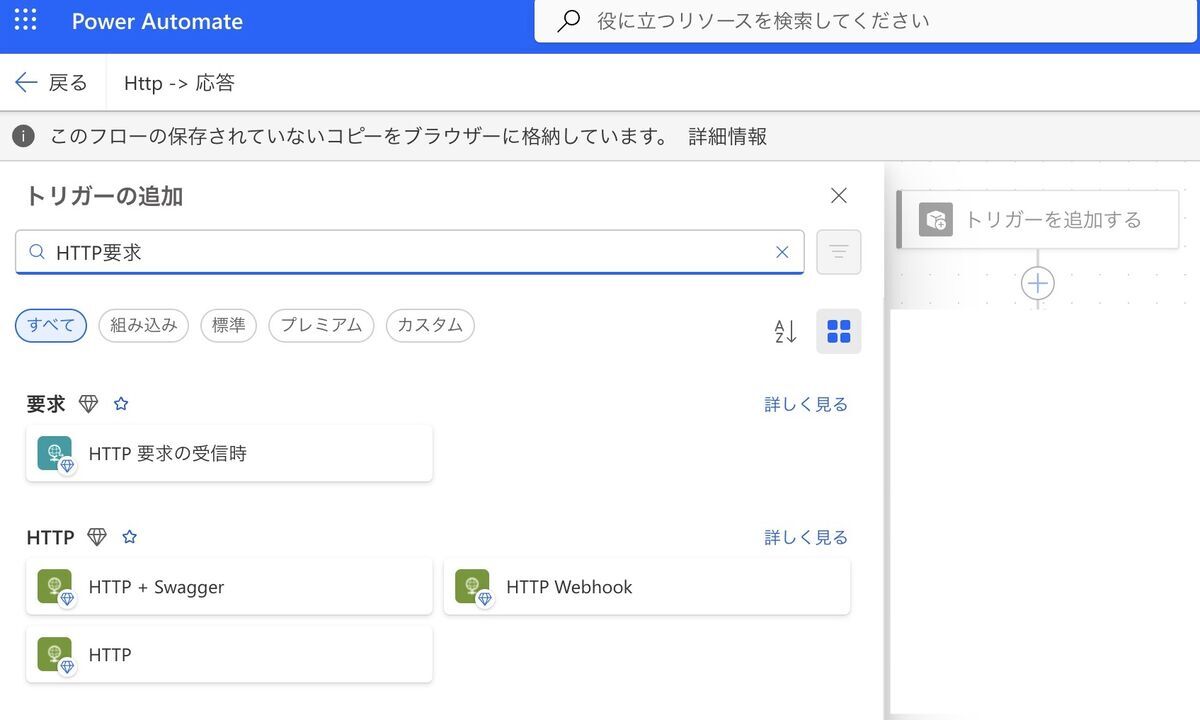Open the 詳細情報 link
The height and width of the screenshot is (720, 1200).
coord(728,137)
